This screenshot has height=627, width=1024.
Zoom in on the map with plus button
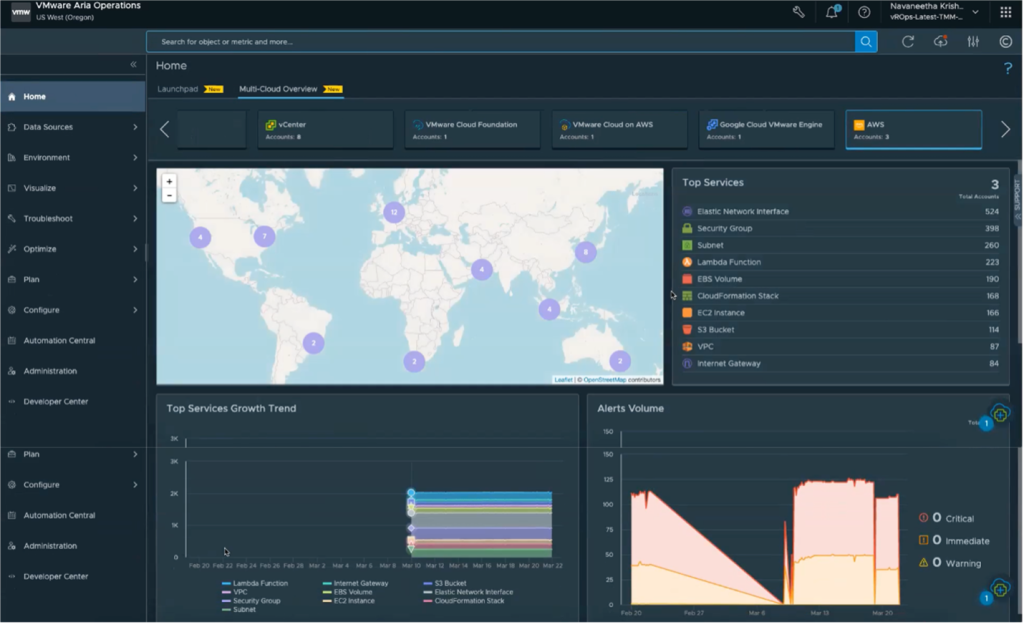coord(169,182)
